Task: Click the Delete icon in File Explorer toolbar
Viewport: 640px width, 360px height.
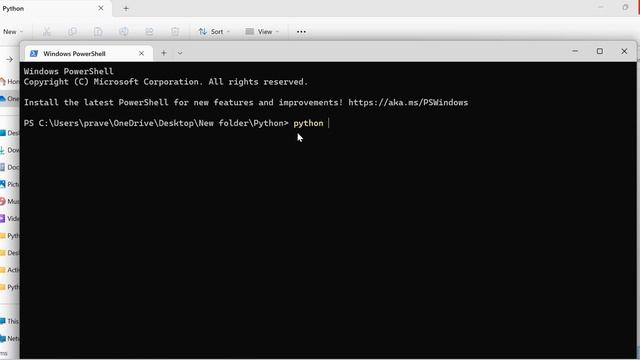Action: pyautogui.click(x=175, y=31)
